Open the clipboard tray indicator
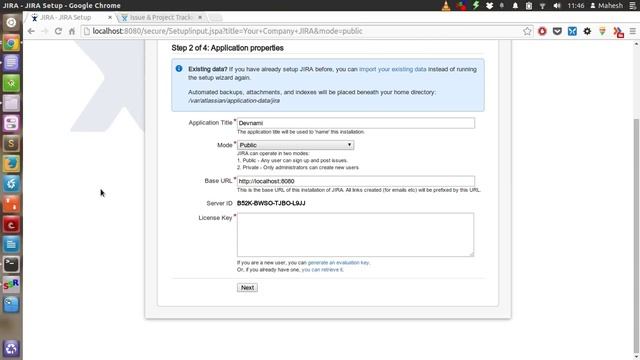 [x=529, y=6]
